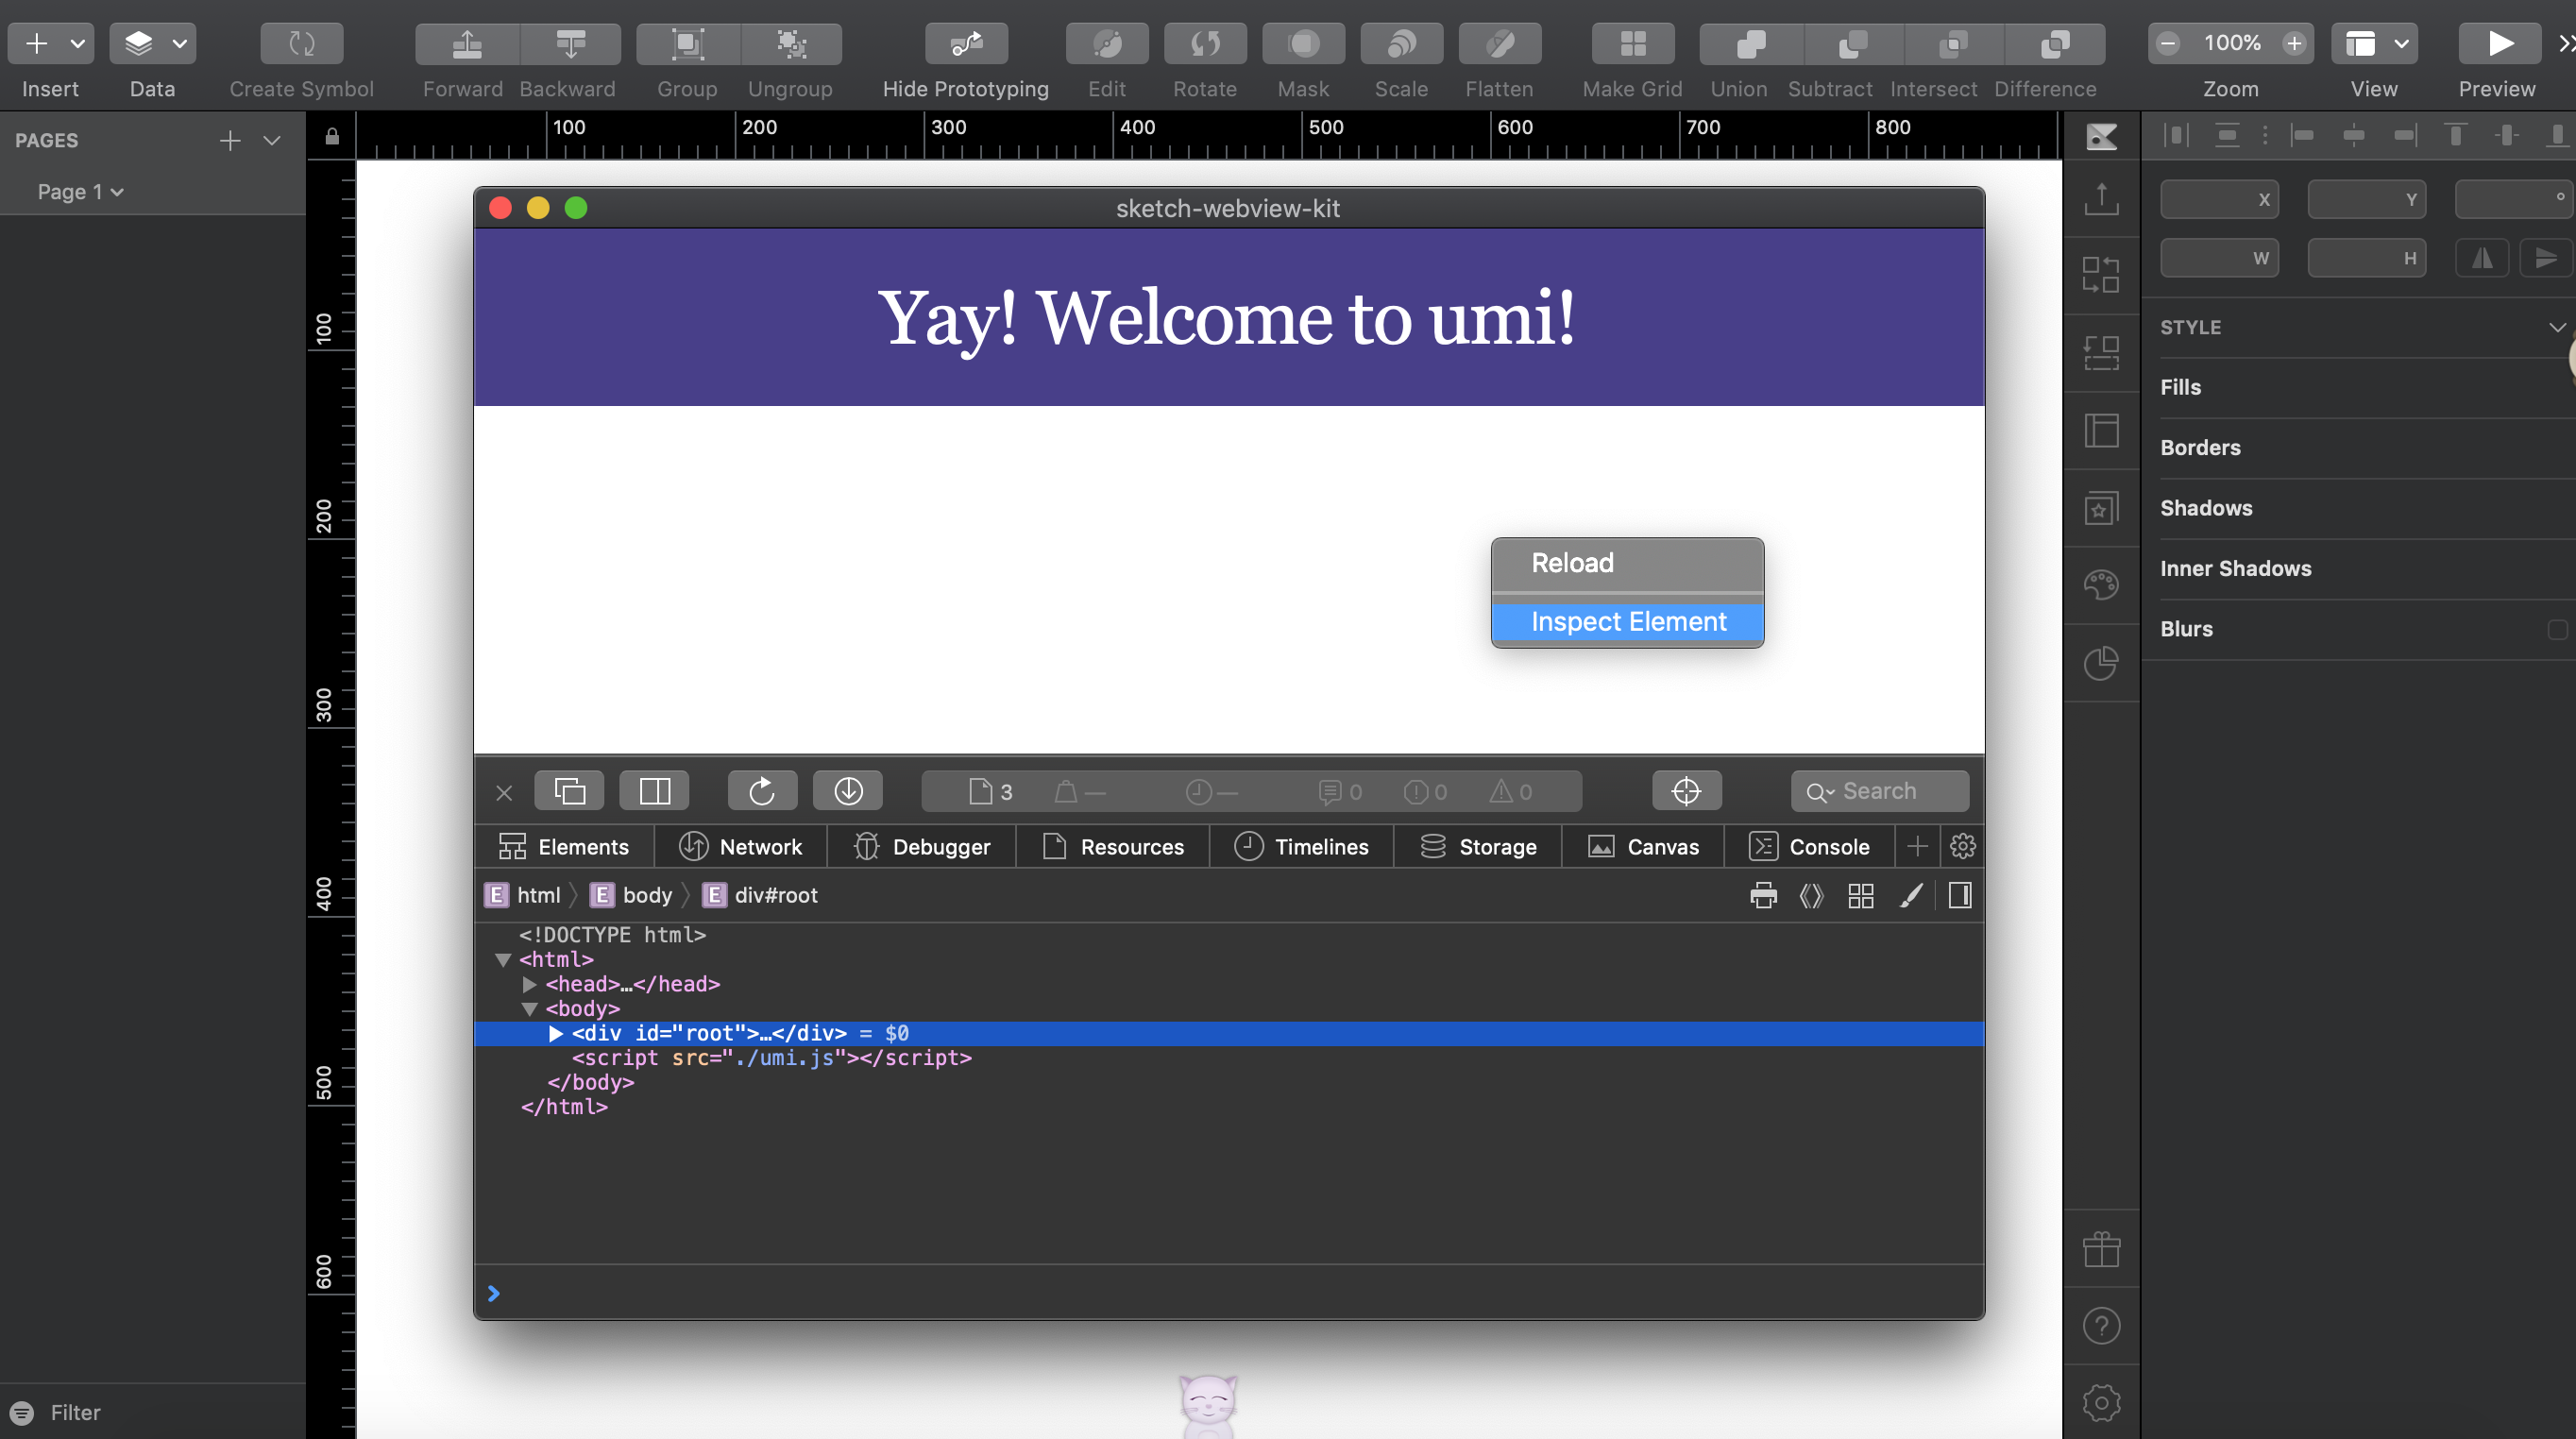Collapse the STYLE section chevron
This screenshot has height=1439, width=2576.
(x=2557, y=327)
